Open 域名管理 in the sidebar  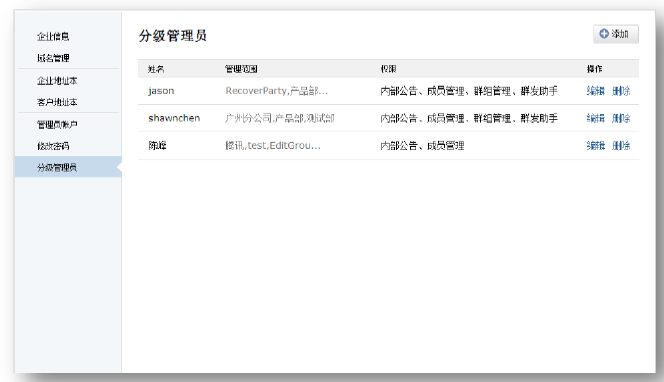(x=53, y=58)
